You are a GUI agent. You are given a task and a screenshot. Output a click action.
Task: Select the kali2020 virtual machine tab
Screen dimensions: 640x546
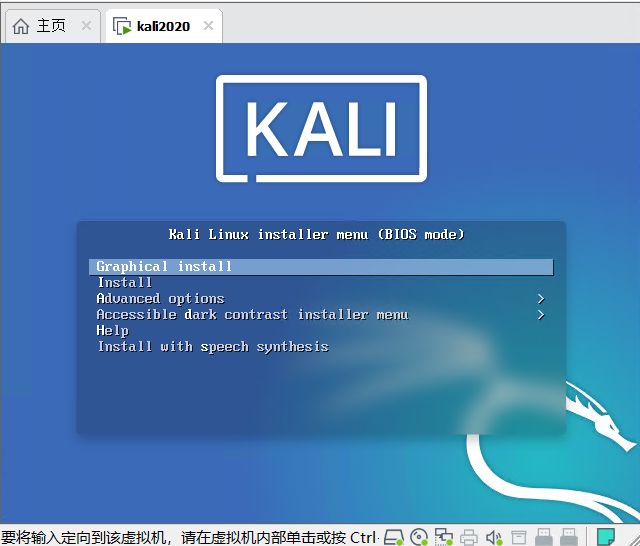pyautogui.click(x=163, y=26)
